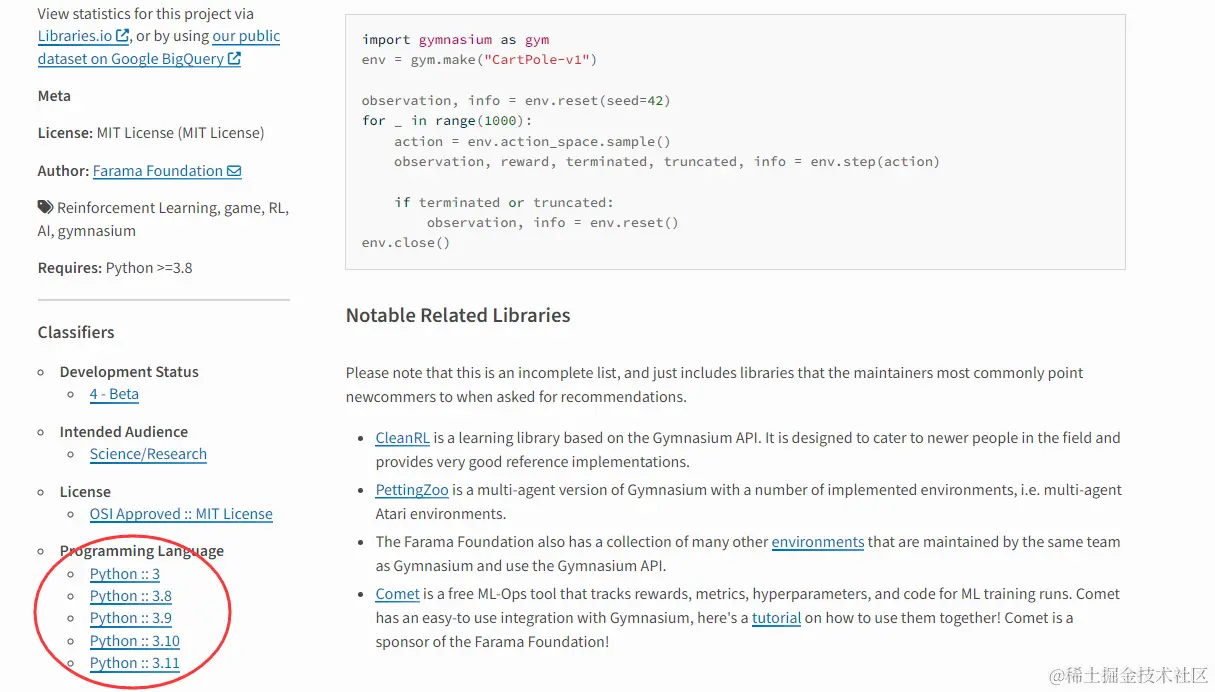Image resolution: width=1215 pixels, height=692 pixels.
Task: Open the Comet ML-Ops tool link
Action: pyautogui.click(x=397, y=594)
